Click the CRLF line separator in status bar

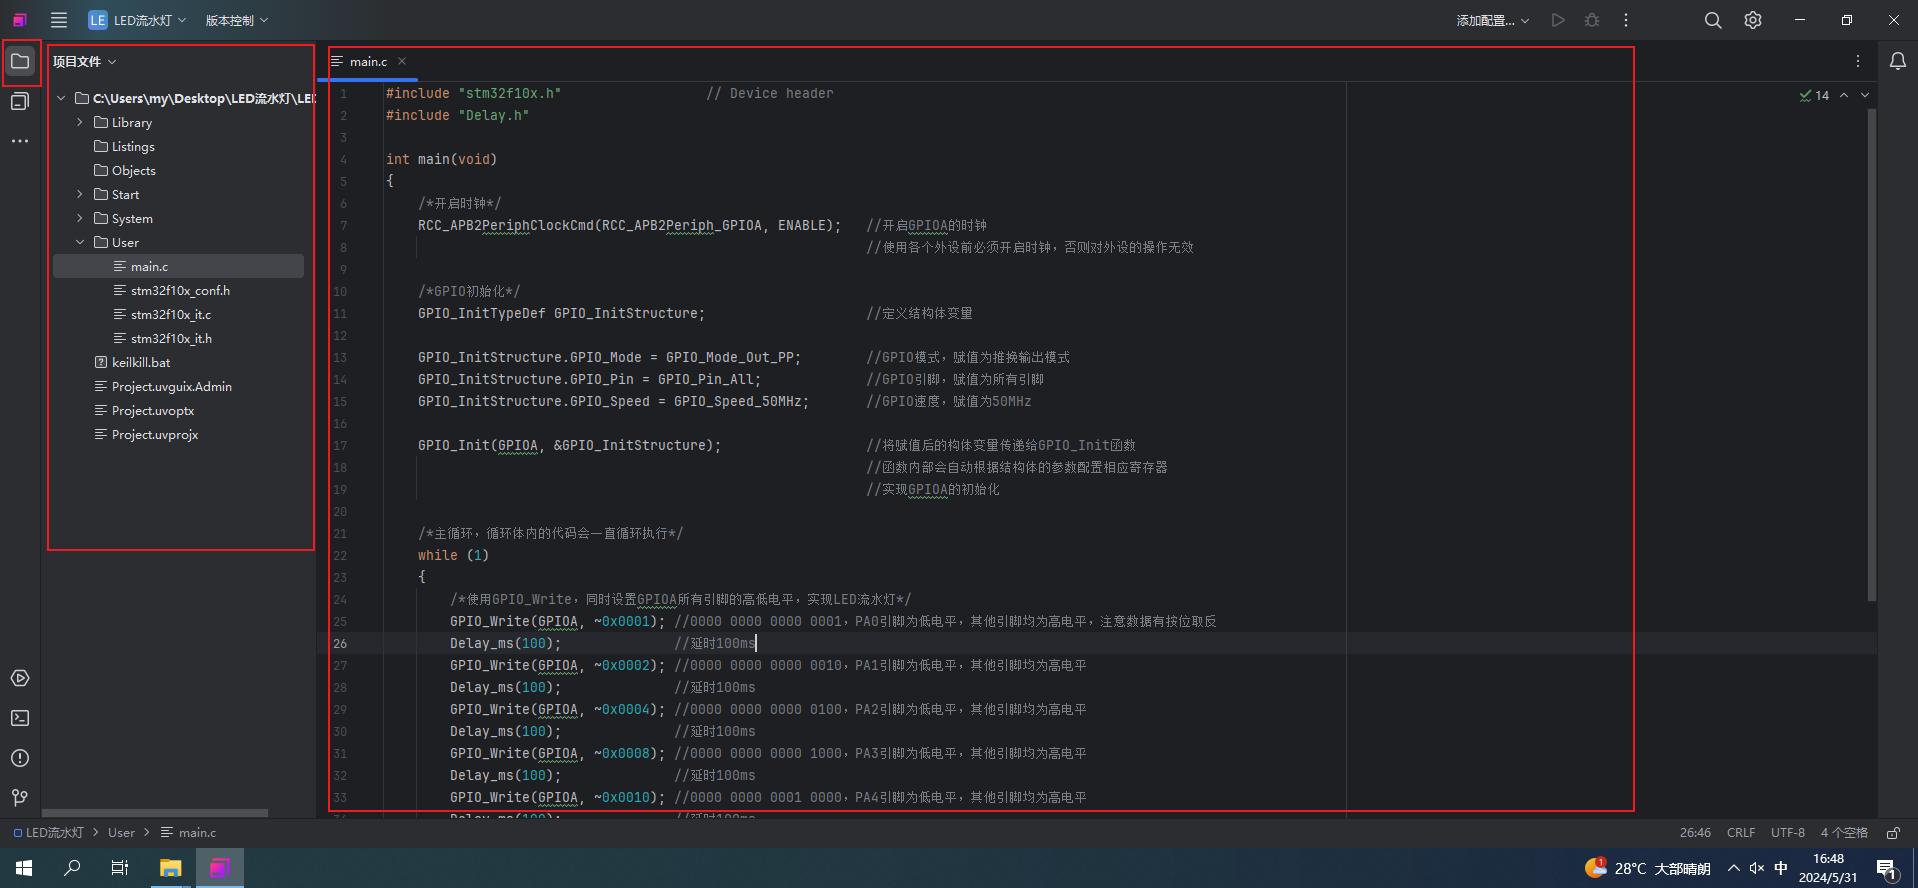pyautogui.click(x=1741, y=833)
